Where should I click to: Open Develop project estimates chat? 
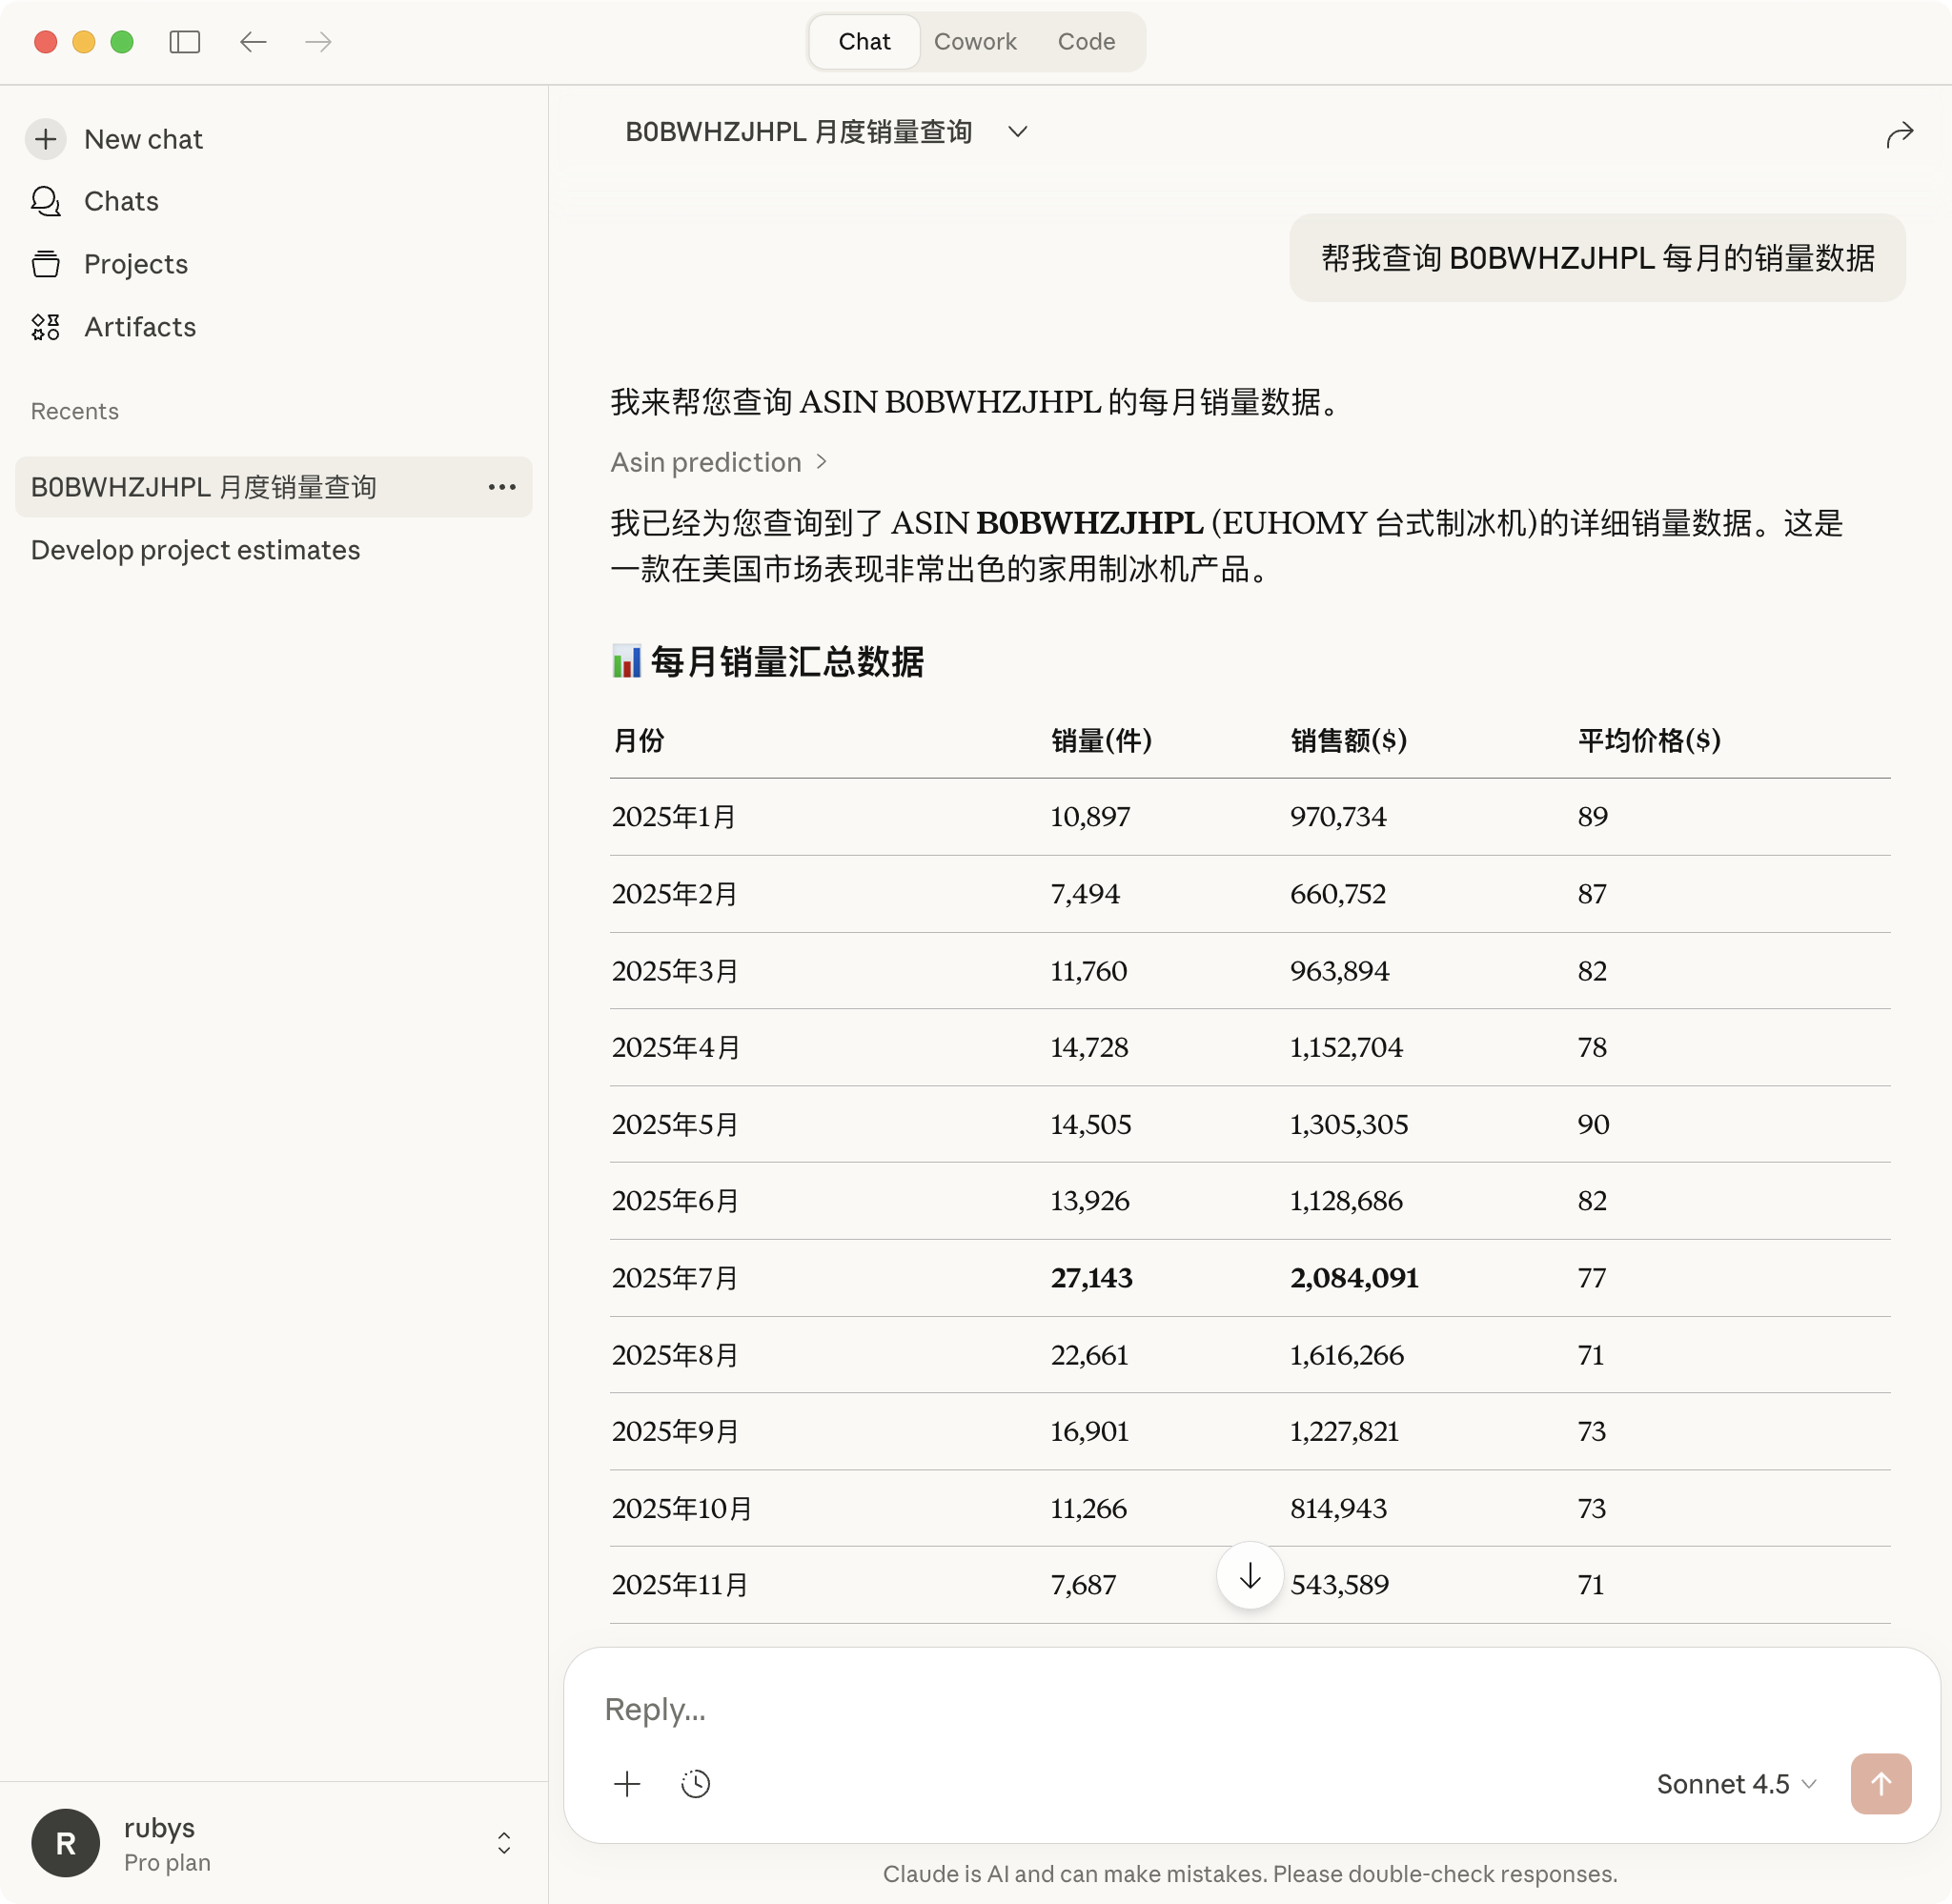click(x=196, y=550)
